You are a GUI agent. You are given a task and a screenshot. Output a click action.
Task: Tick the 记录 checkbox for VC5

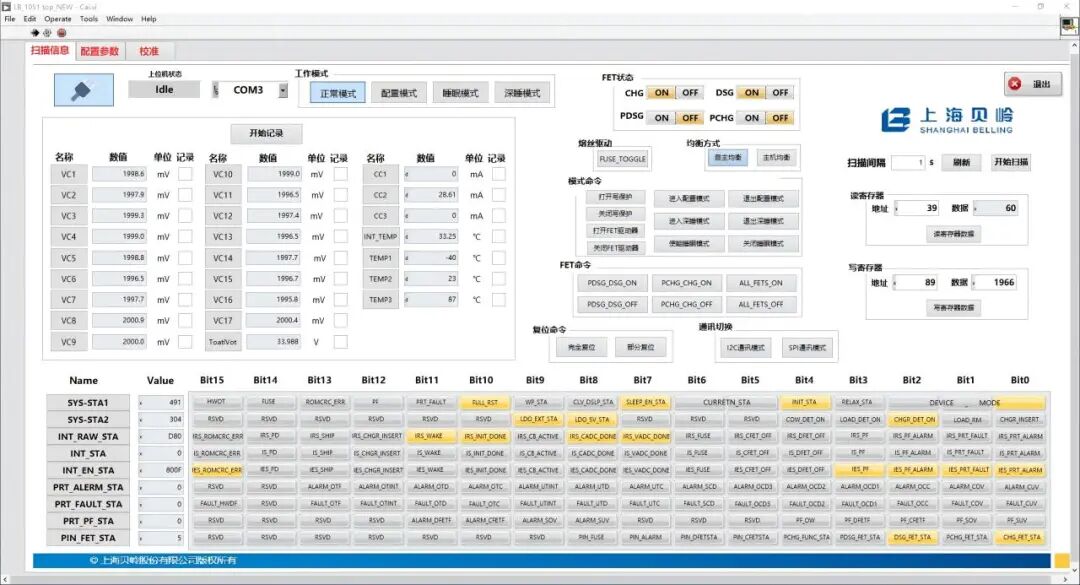click(185, 258)
